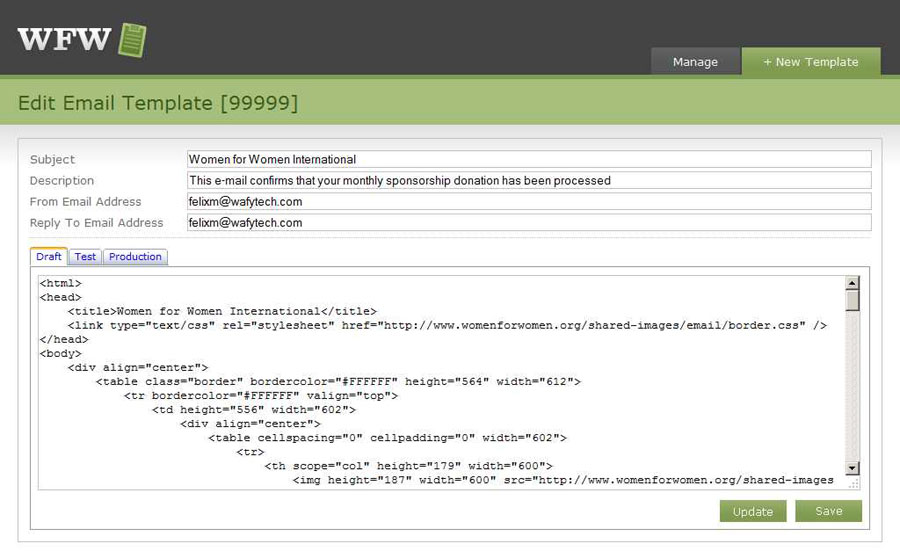
Task: Switch to the Production tab
Action: point(135,257)
